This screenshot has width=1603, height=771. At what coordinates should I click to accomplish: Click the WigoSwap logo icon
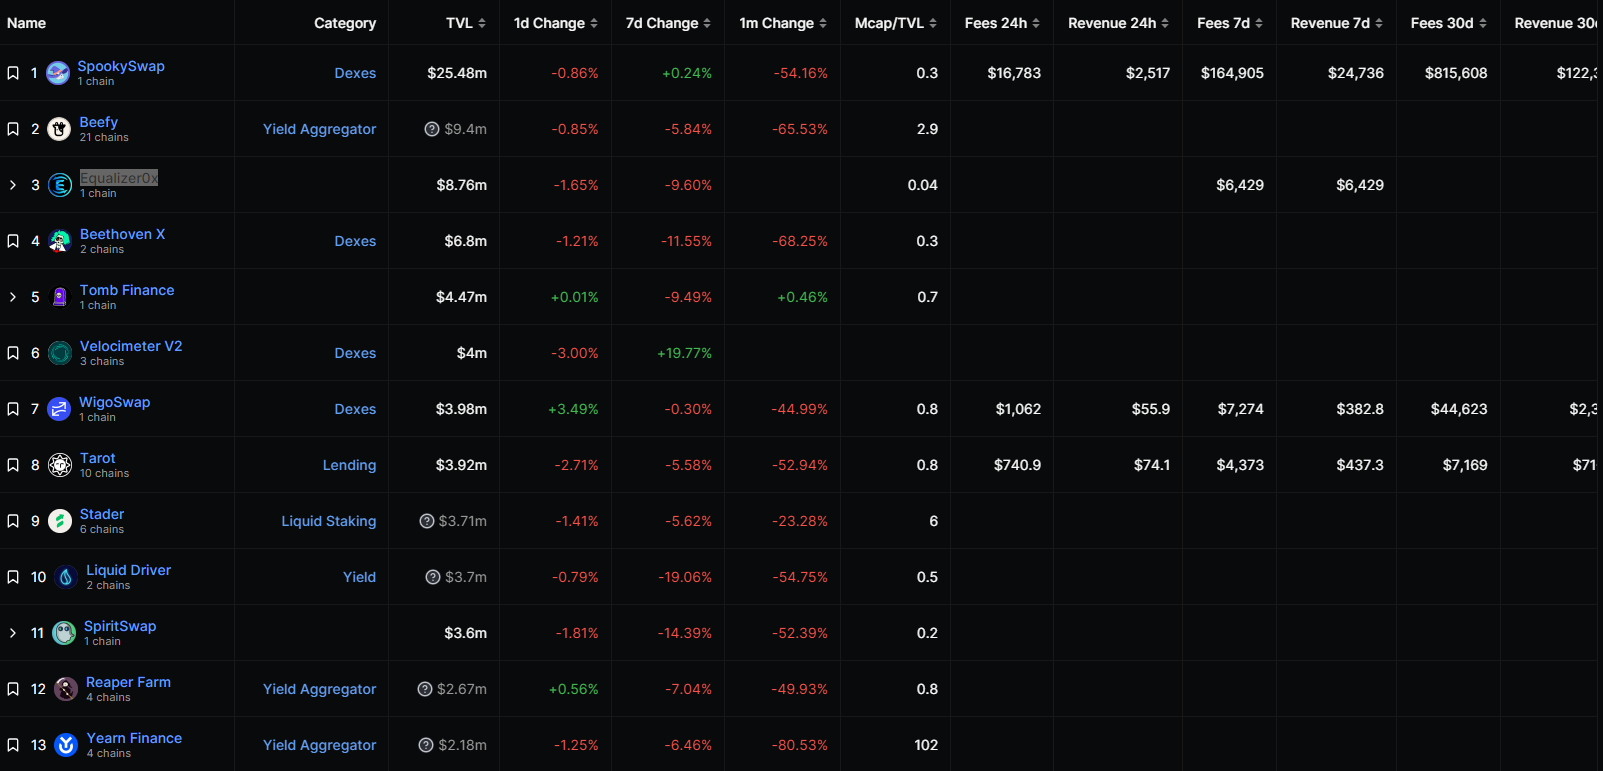tap(59, 409)
